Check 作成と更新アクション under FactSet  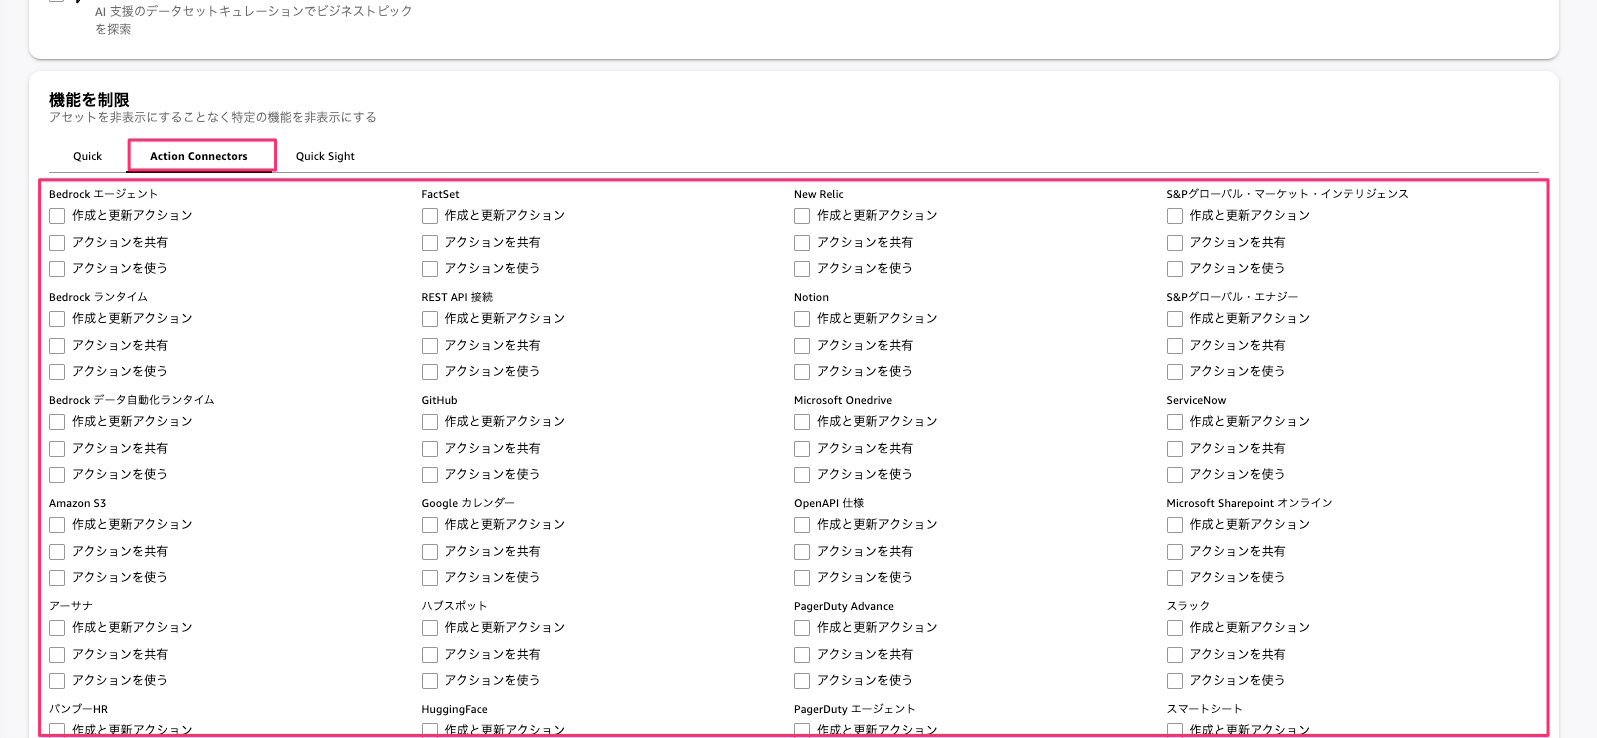pyautogui.click(x=430, y=216)
